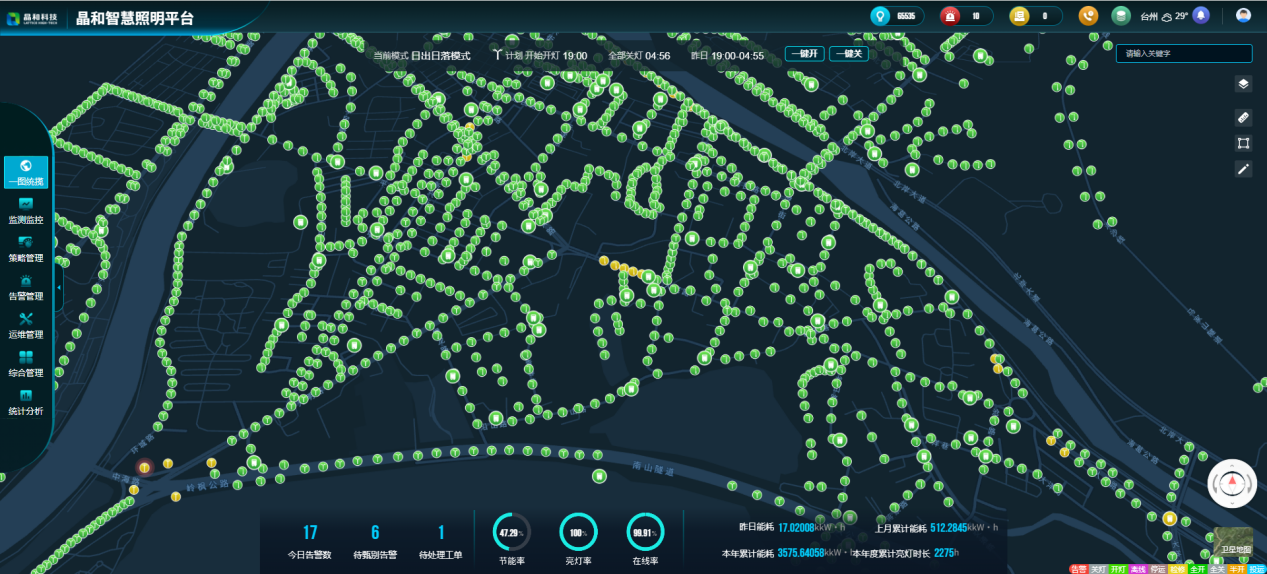
Task: Toggle the red 告警 legend filter
Action: point(1078,569)
